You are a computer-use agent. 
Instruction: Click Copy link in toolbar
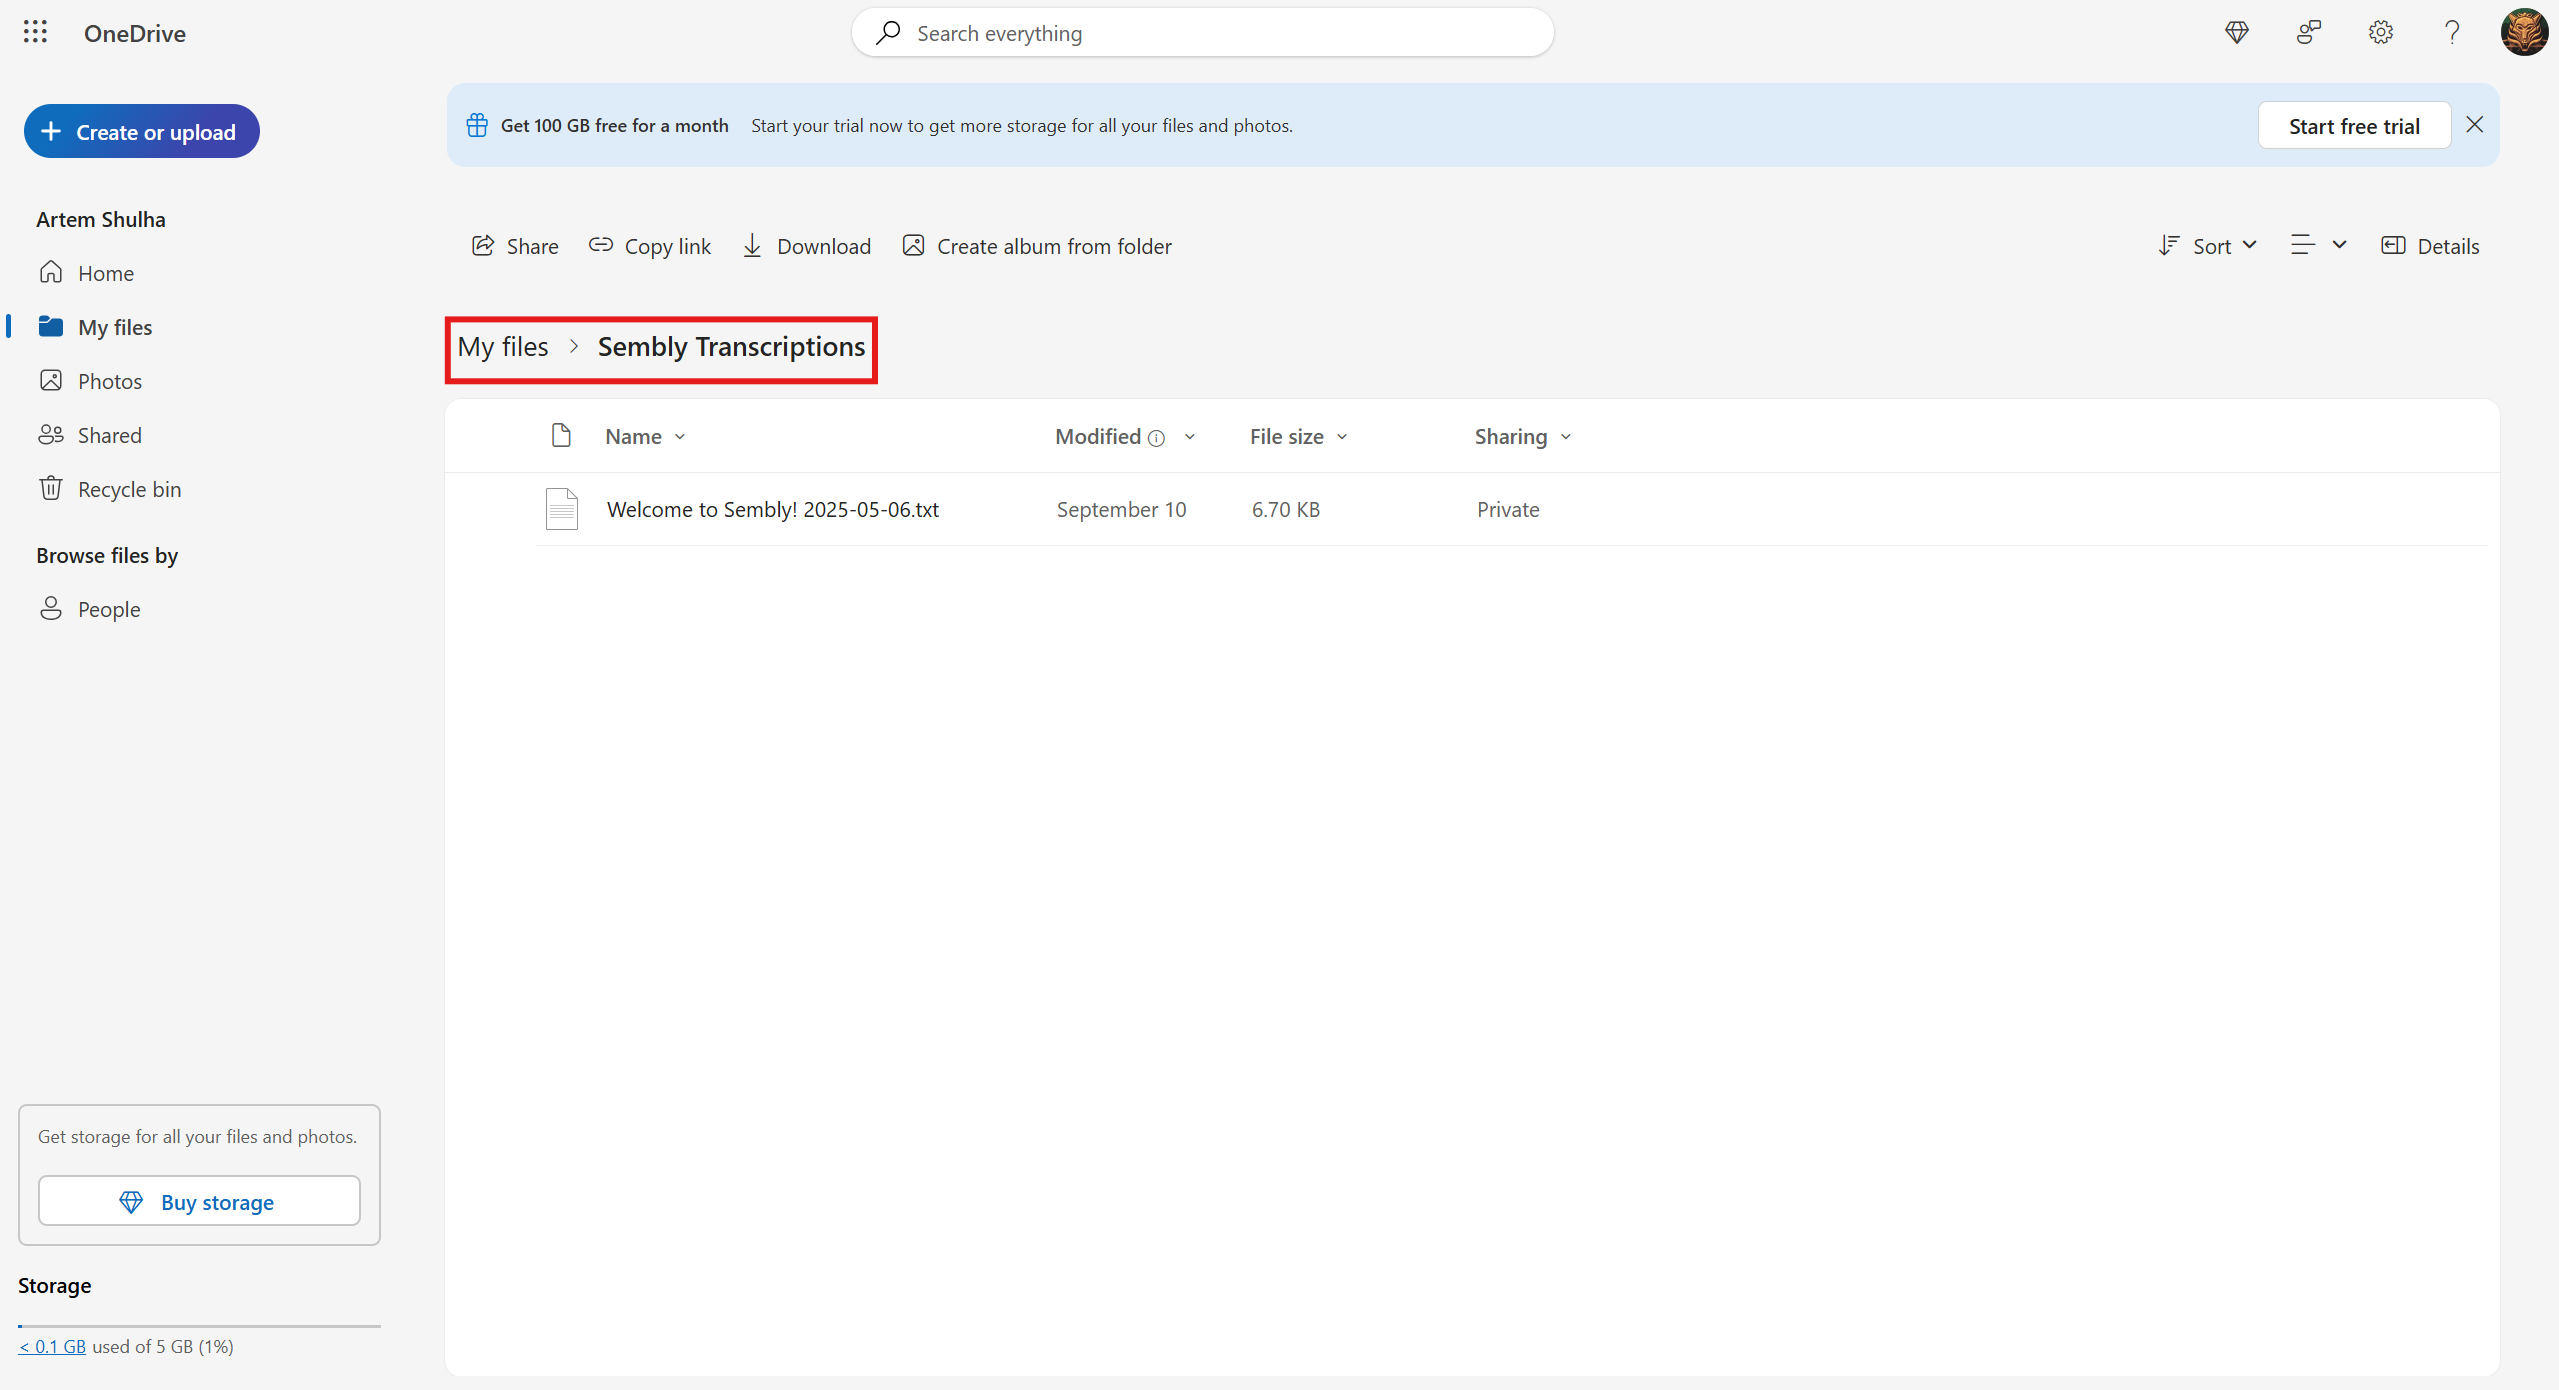[x=650, y=246]
